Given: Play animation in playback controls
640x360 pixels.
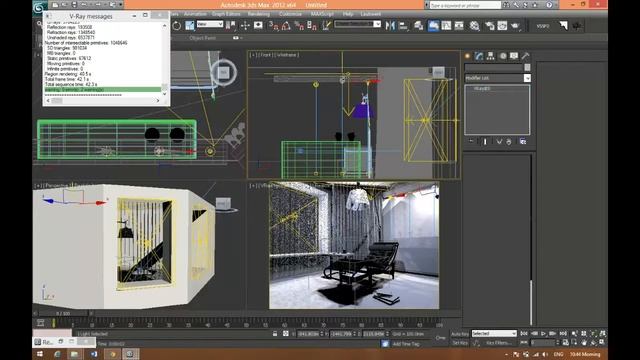Looking at the screenshot, I should [x=543, y=333].
